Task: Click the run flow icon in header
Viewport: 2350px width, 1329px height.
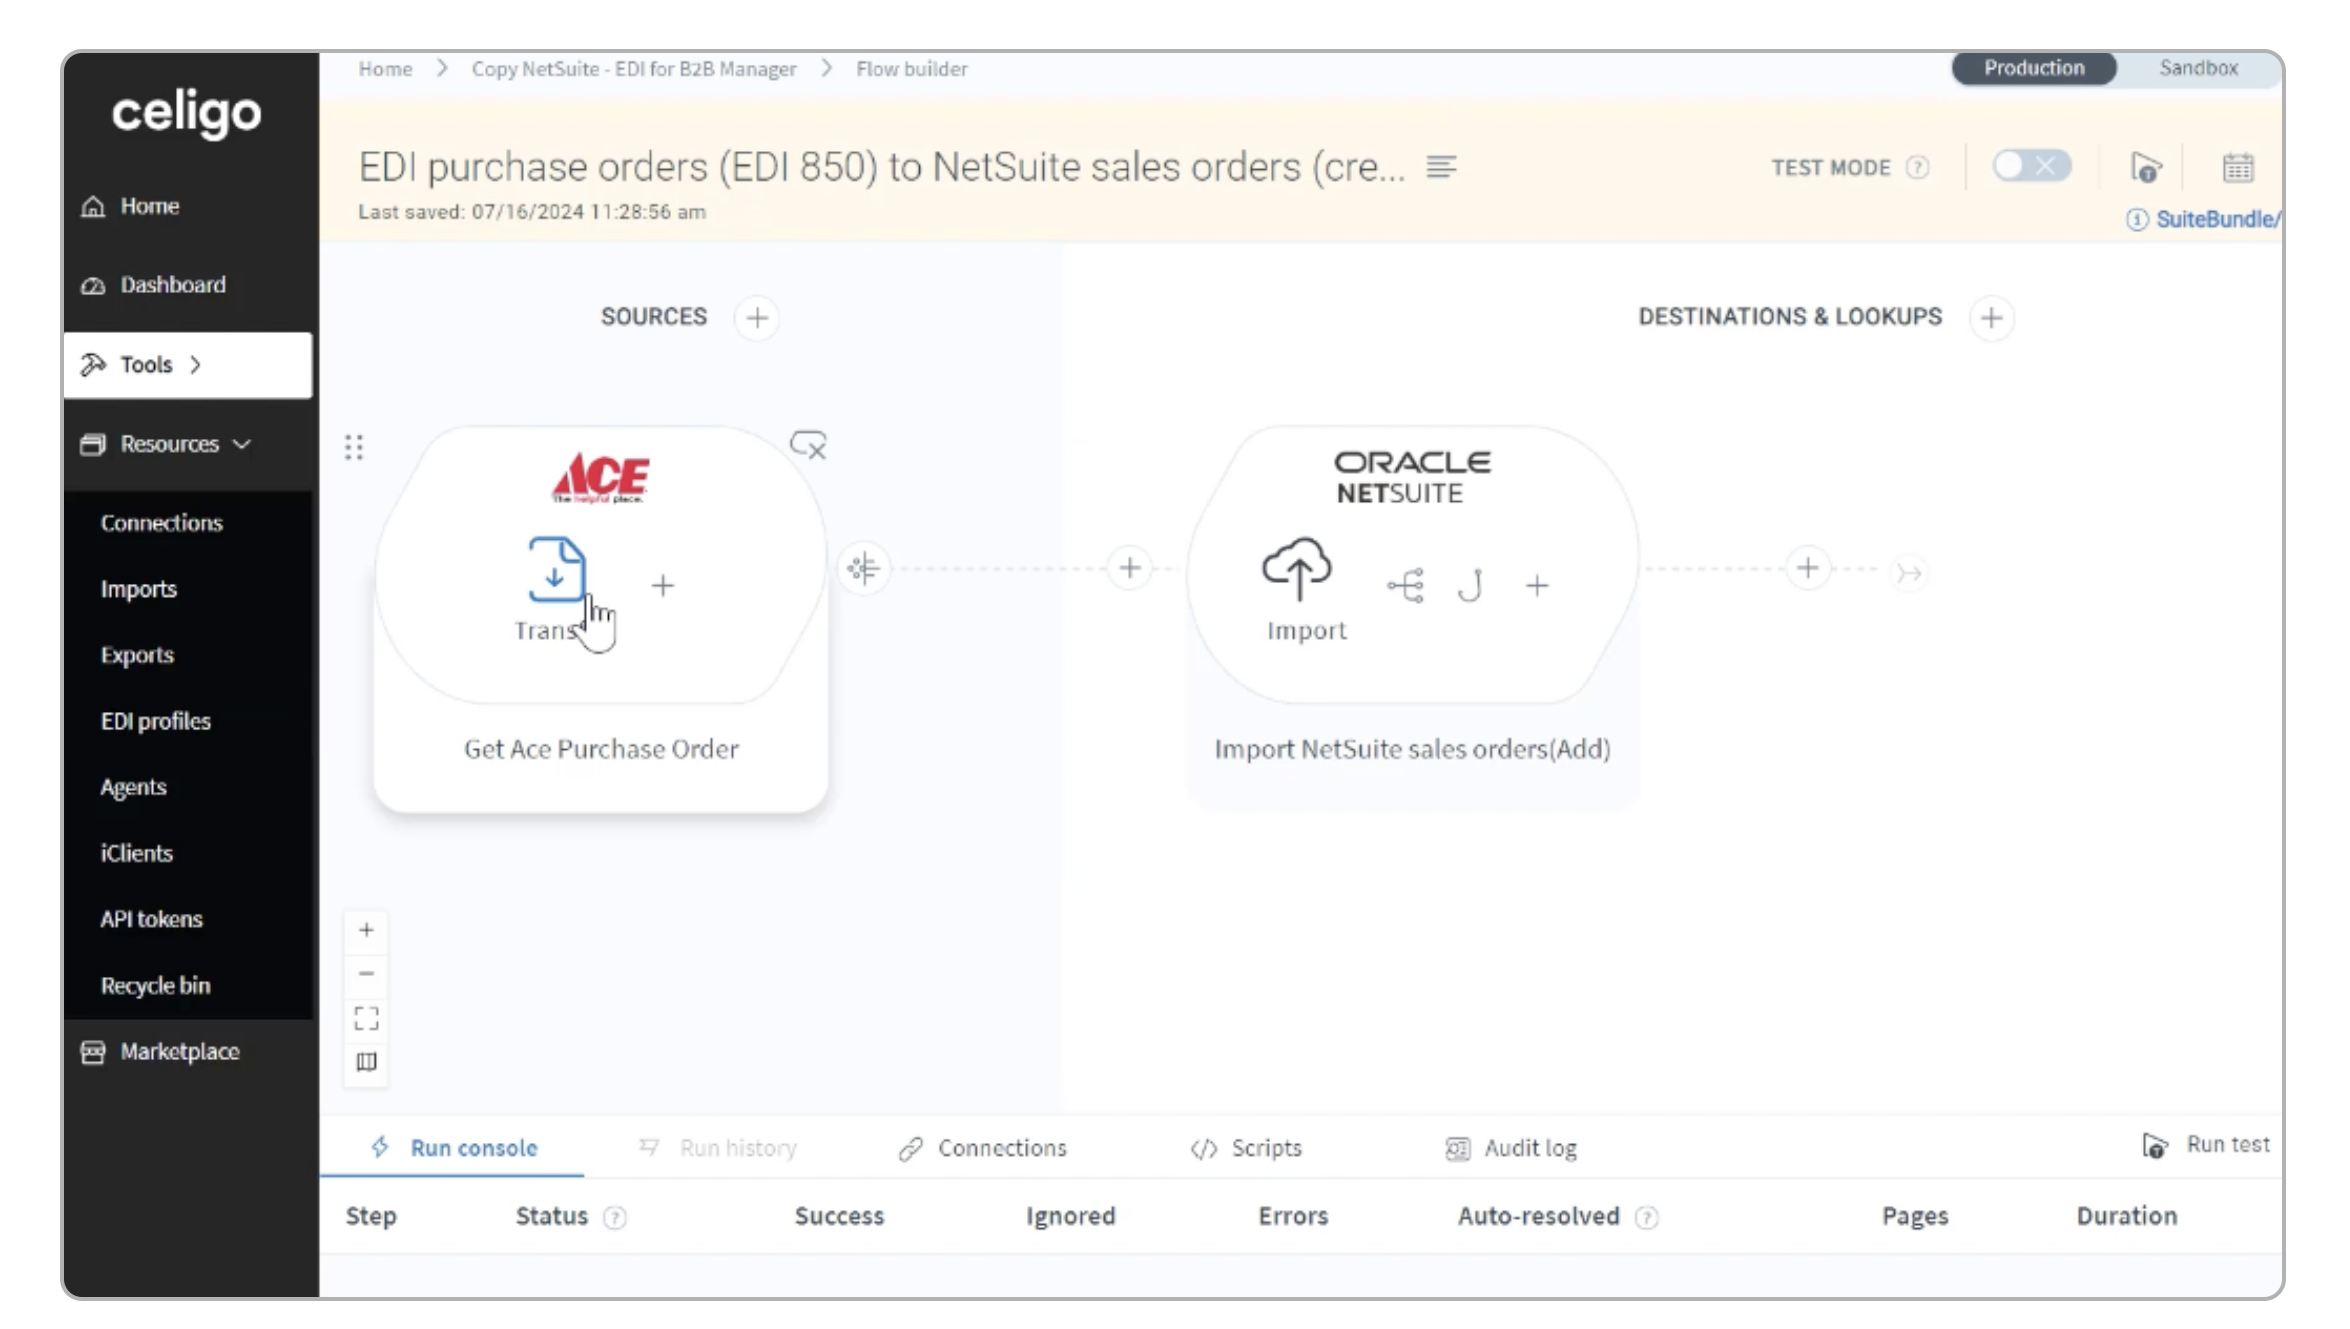Action: (2145, 167)
